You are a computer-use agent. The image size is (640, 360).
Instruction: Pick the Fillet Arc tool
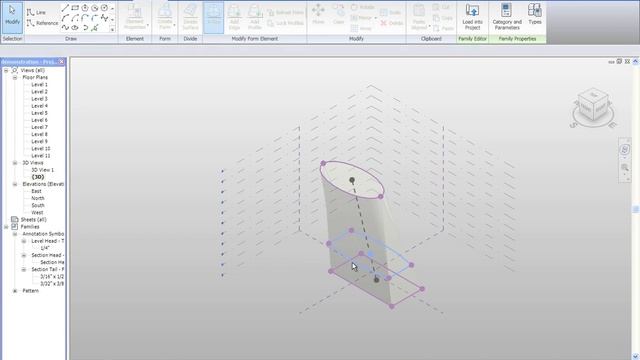tap(95, 18)
